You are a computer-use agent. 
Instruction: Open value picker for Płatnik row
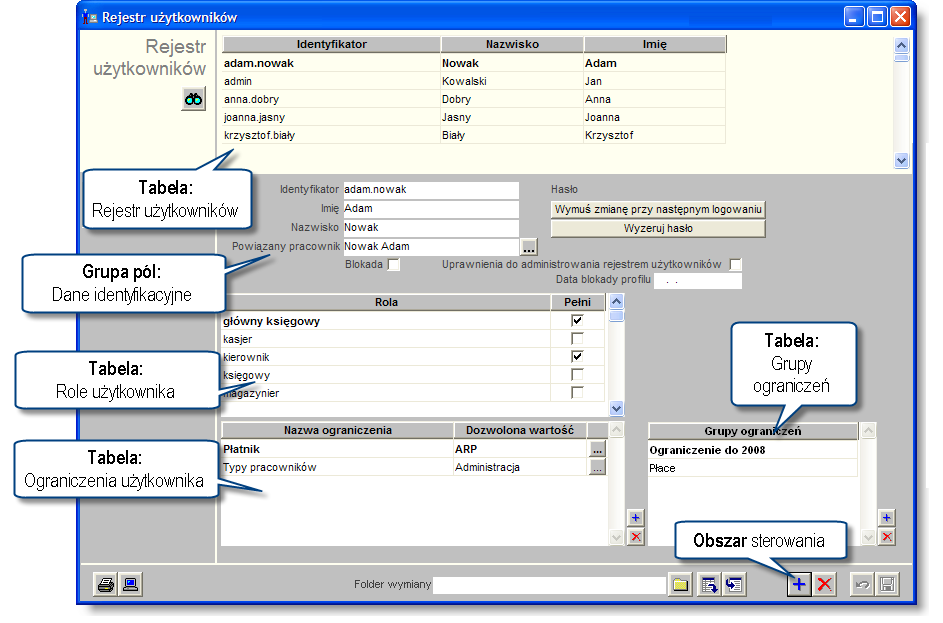pos(597,449)
